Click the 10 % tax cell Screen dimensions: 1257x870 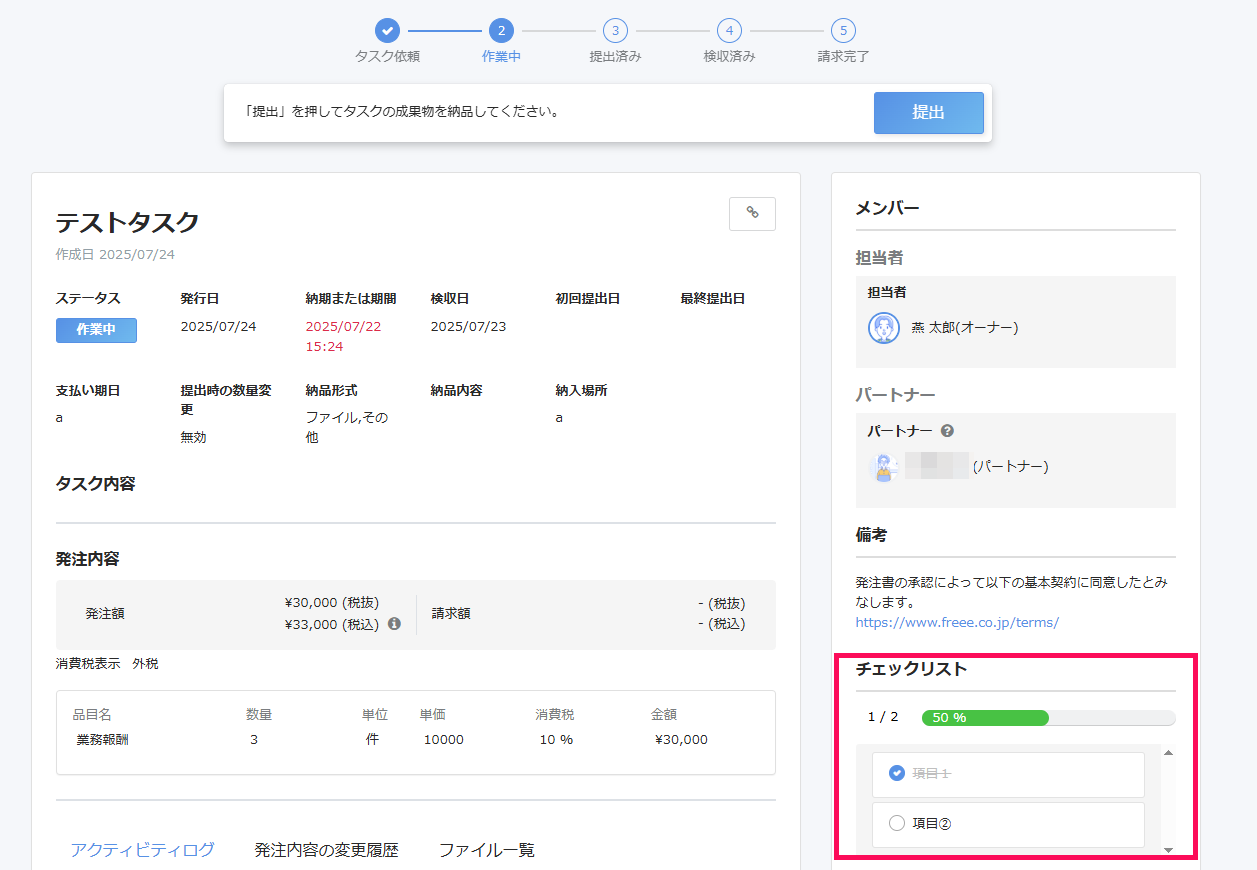[556, 740]
